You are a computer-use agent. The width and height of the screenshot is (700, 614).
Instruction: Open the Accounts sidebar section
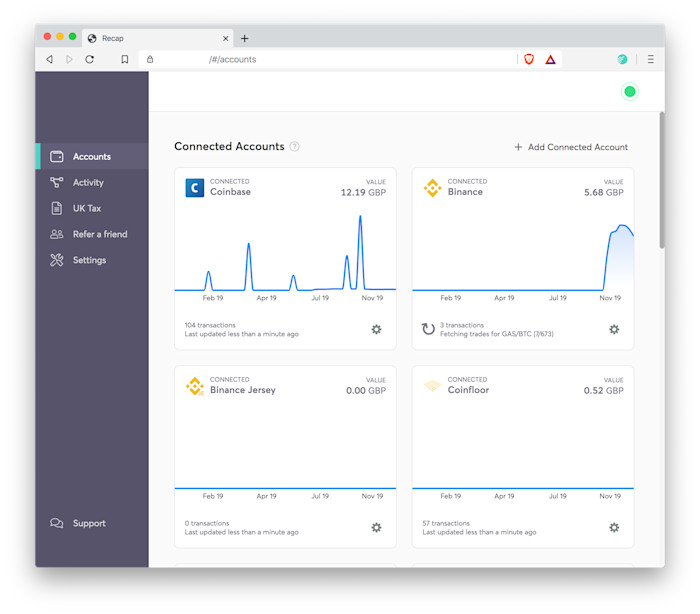[92, 156]
